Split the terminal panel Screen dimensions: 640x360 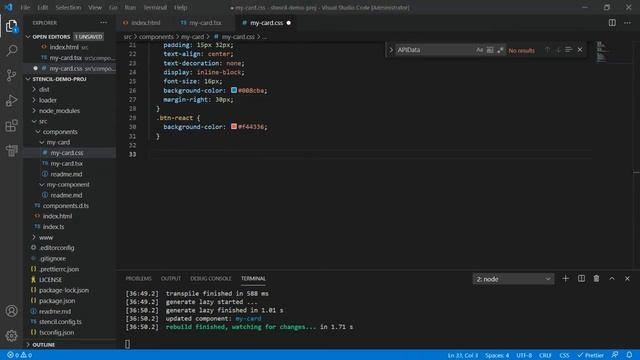[581, 278]
